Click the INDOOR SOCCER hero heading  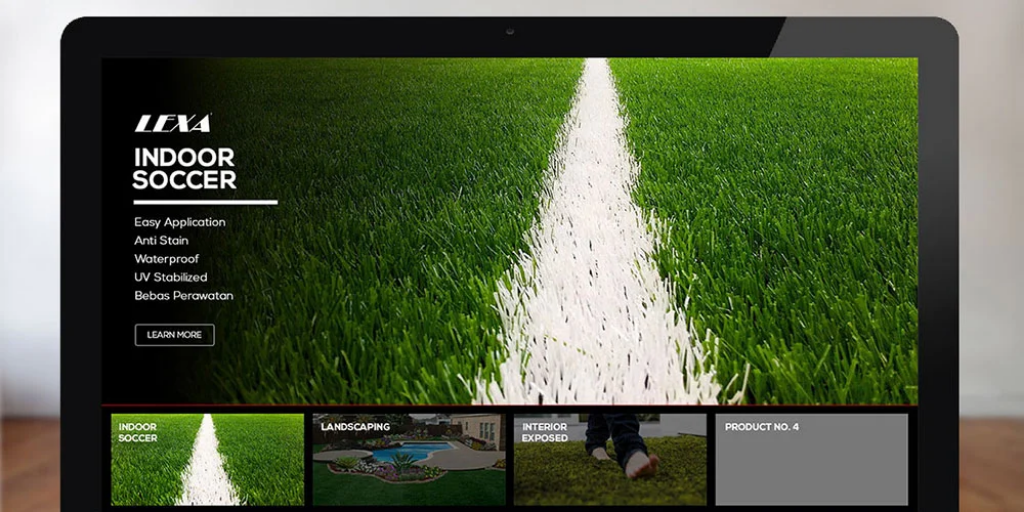pyautogui.click(x=185, y=169)
